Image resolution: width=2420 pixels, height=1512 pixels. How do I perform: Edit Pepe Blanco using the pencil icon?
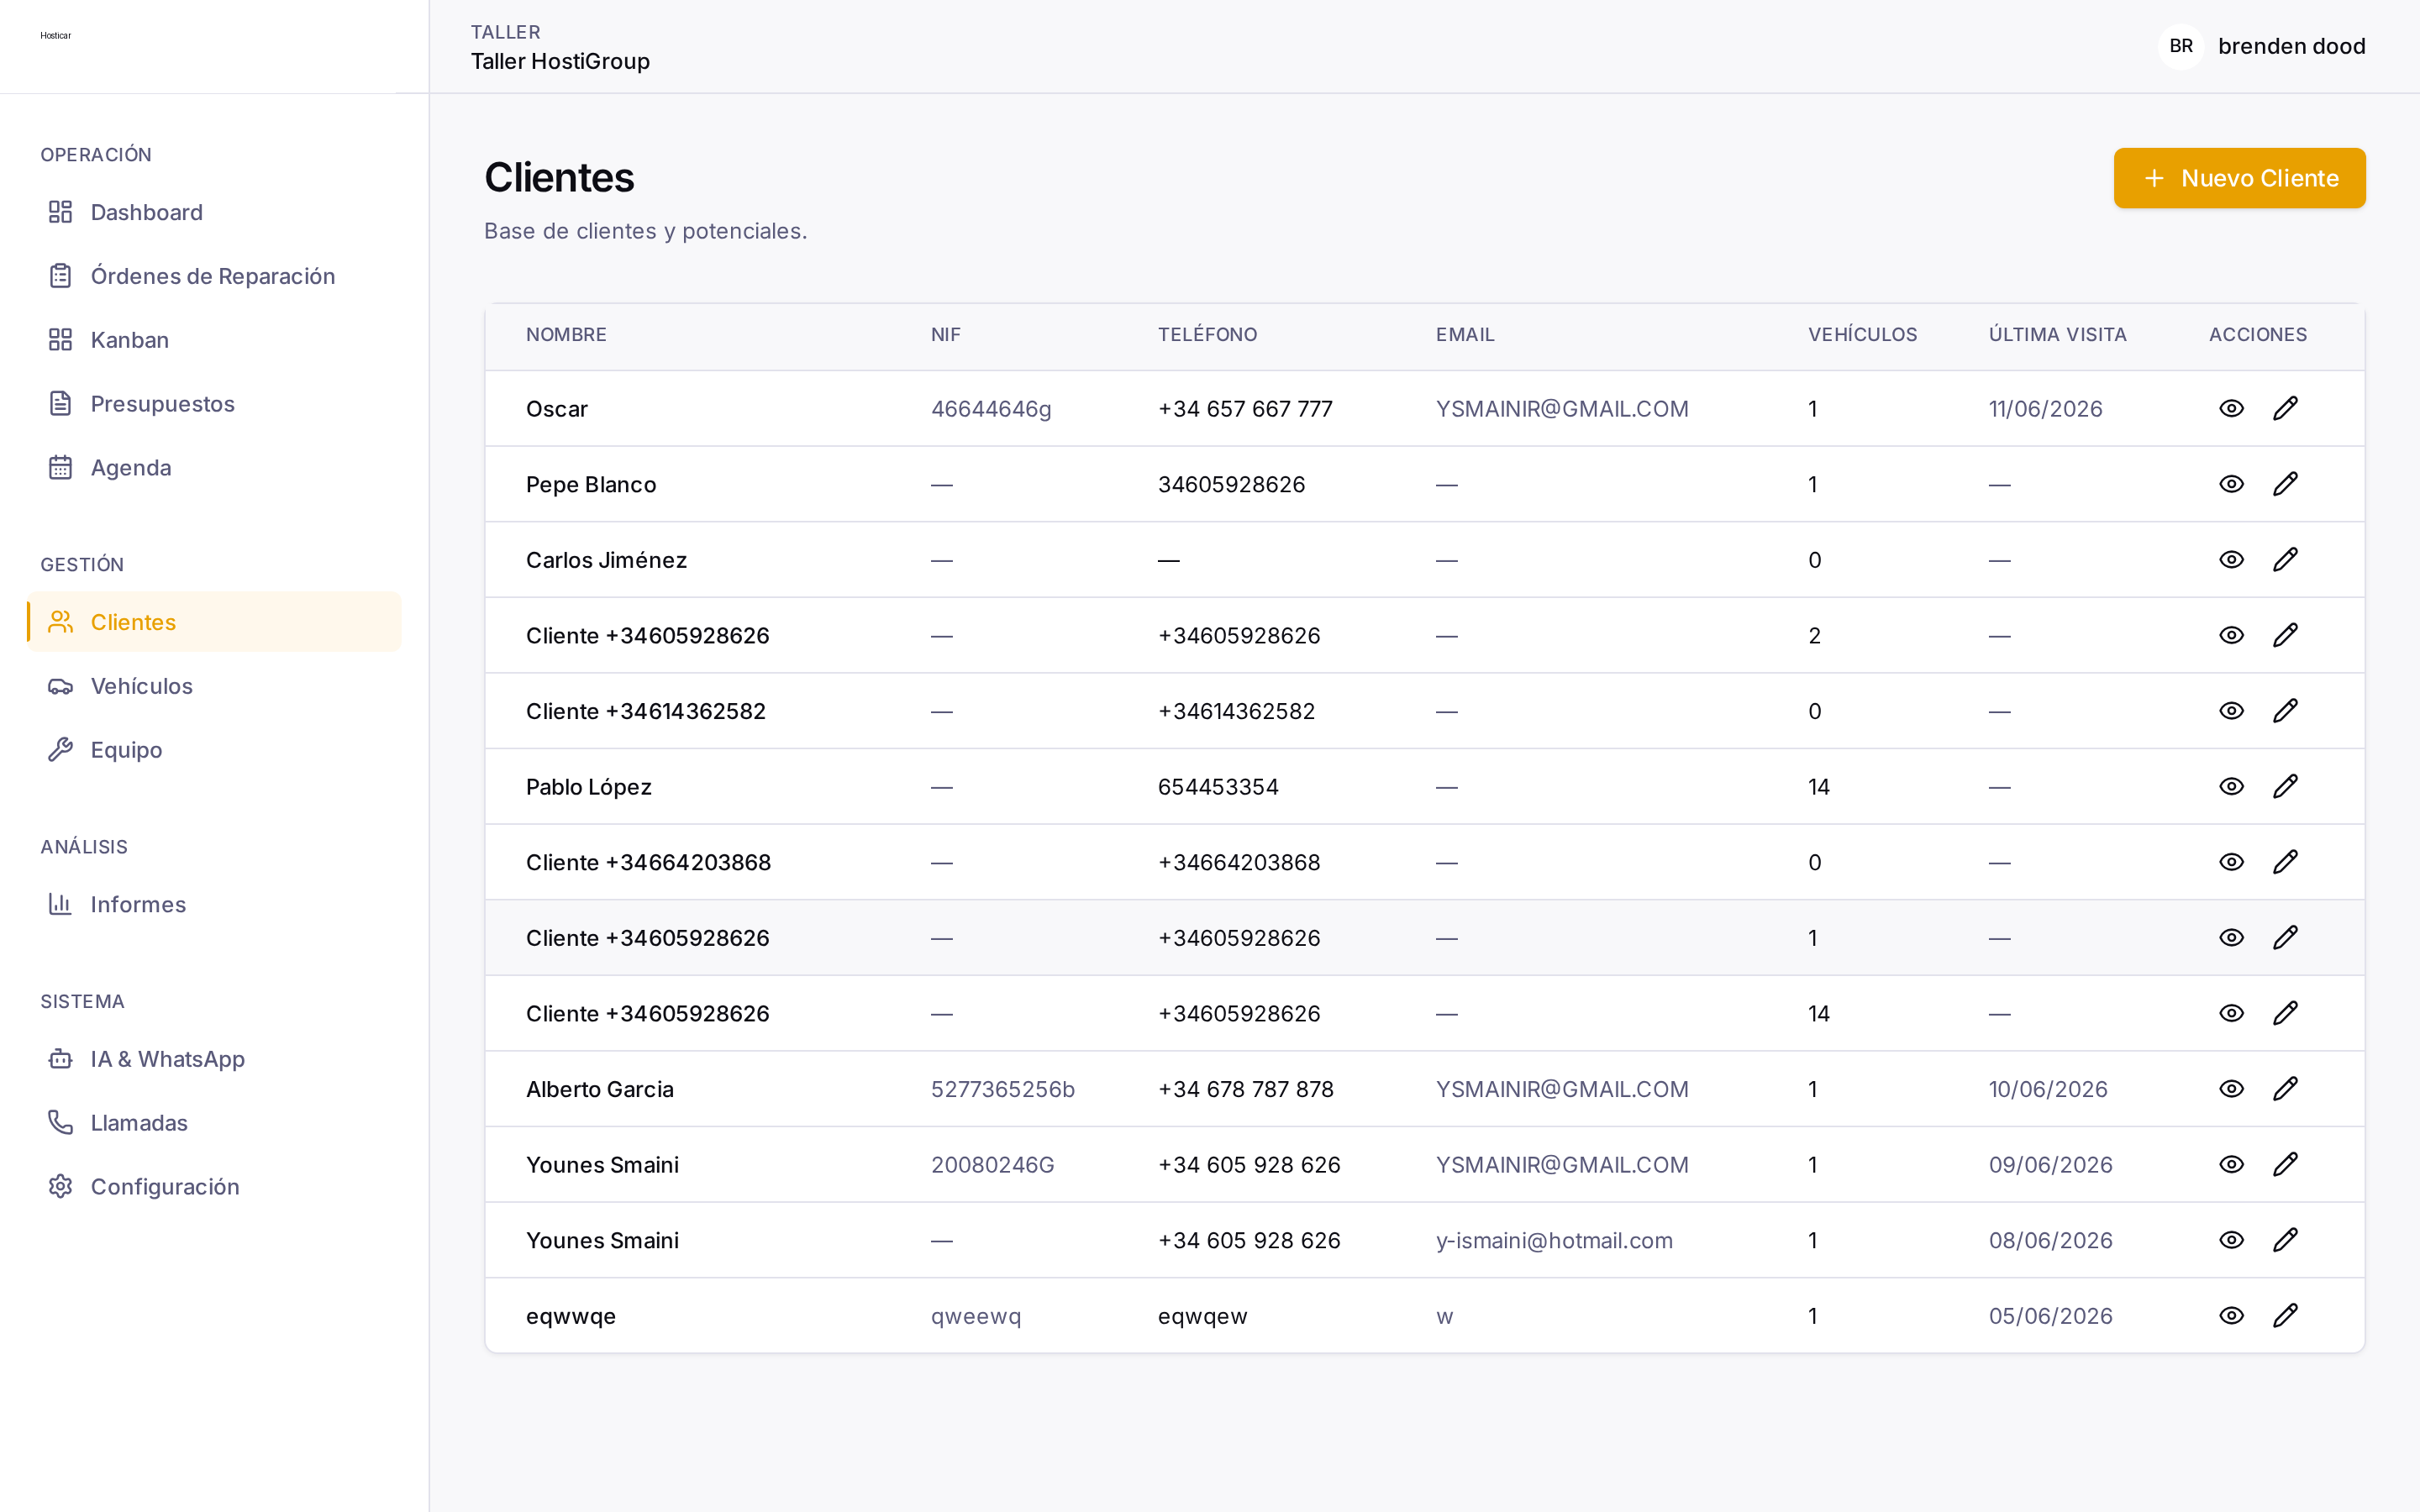[x=2285, y=484]
